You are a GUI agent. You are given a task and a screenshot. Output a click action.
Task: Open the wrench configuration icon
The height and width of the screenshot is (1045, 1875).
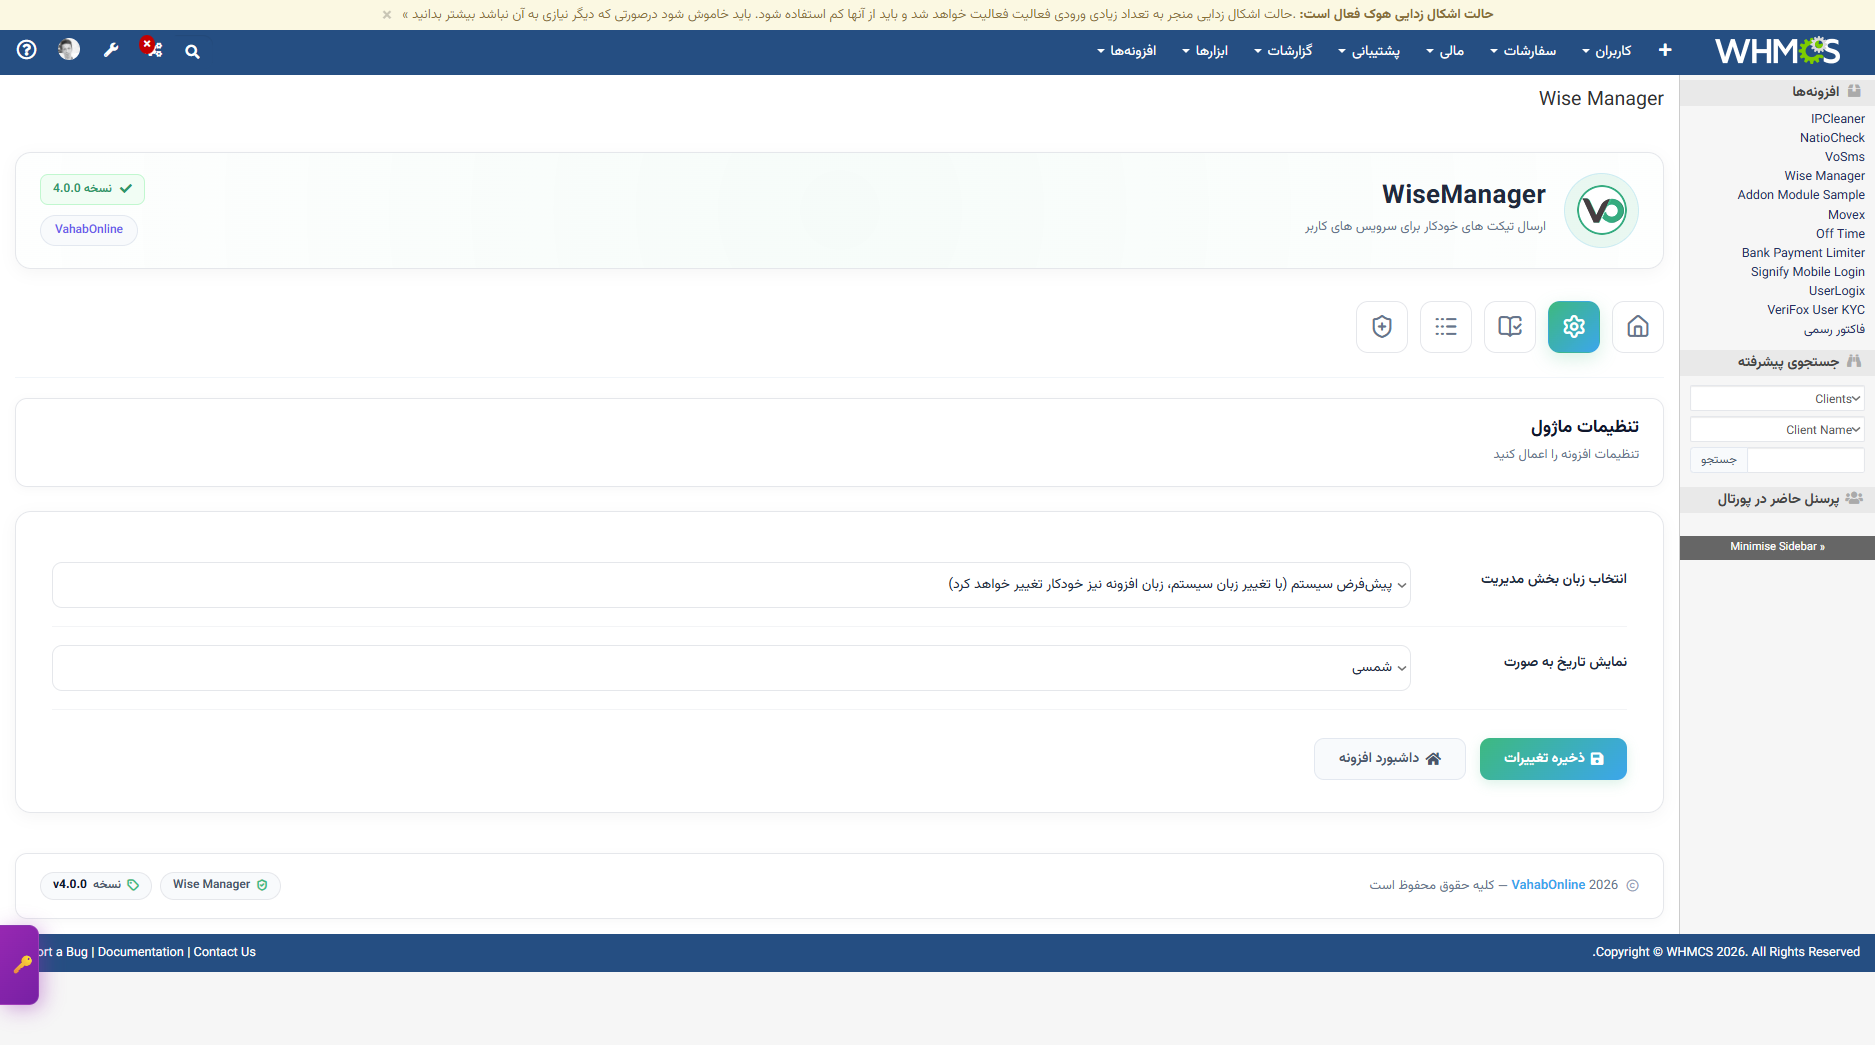click(111, 50)
